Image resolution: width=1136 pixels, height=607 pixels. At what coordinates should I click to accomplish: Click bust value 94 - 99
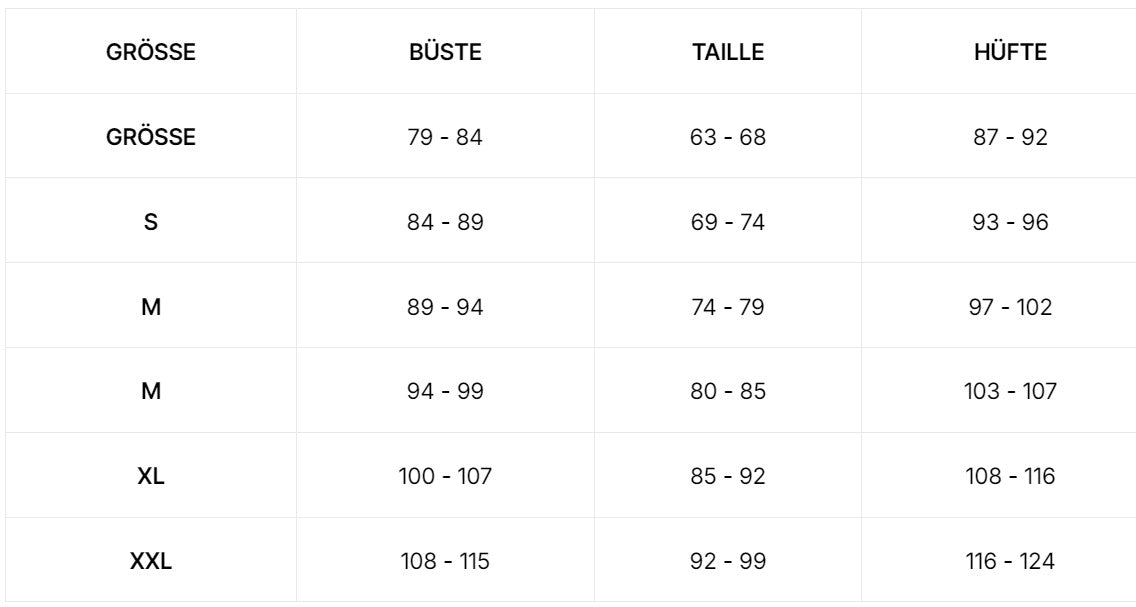click(x=445, y=391)
